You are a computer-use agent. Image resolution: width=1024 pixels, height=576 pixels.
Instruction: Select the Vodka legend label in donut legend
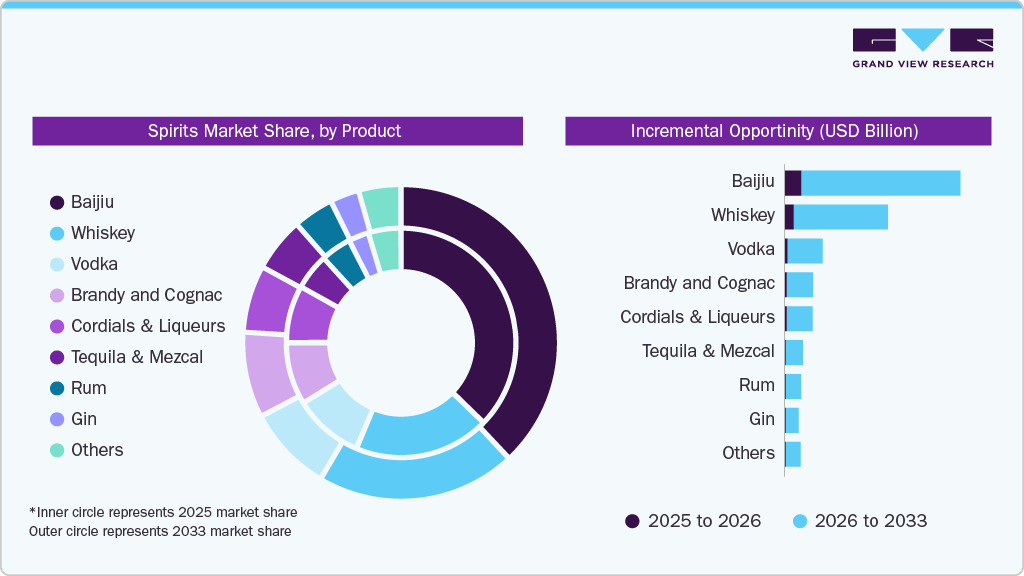coord(94,264)
